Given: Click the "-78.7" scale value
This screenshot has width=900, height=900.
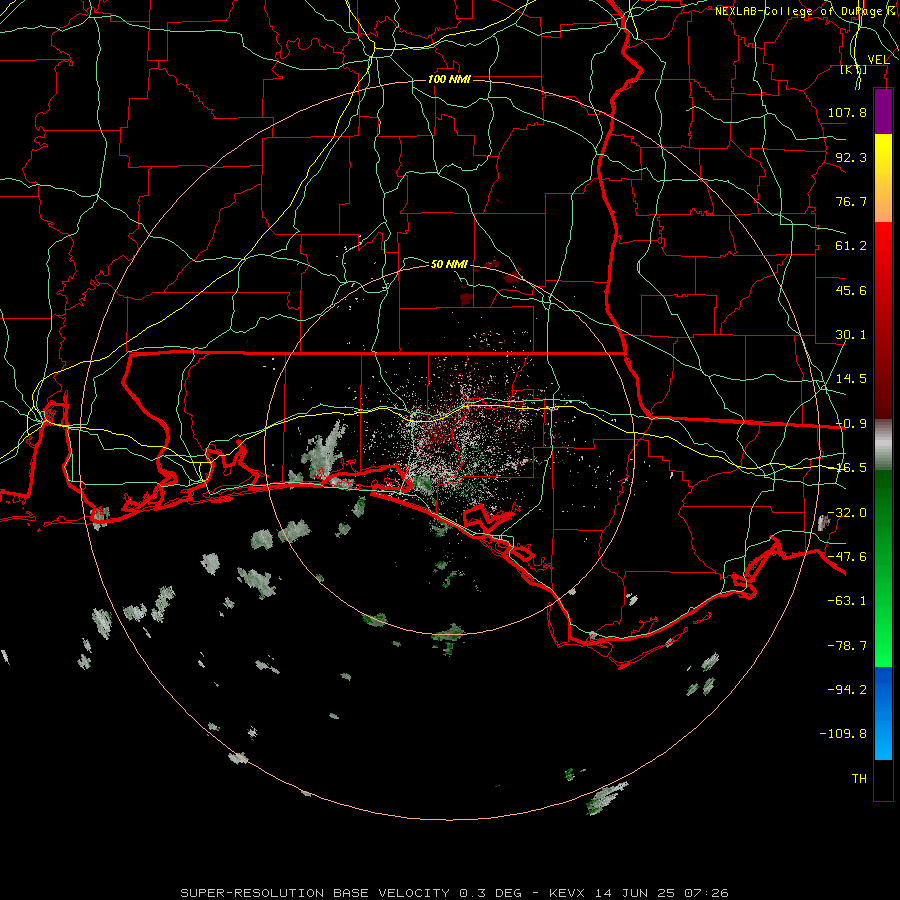Looking at the screenshot, I should 847,646.
